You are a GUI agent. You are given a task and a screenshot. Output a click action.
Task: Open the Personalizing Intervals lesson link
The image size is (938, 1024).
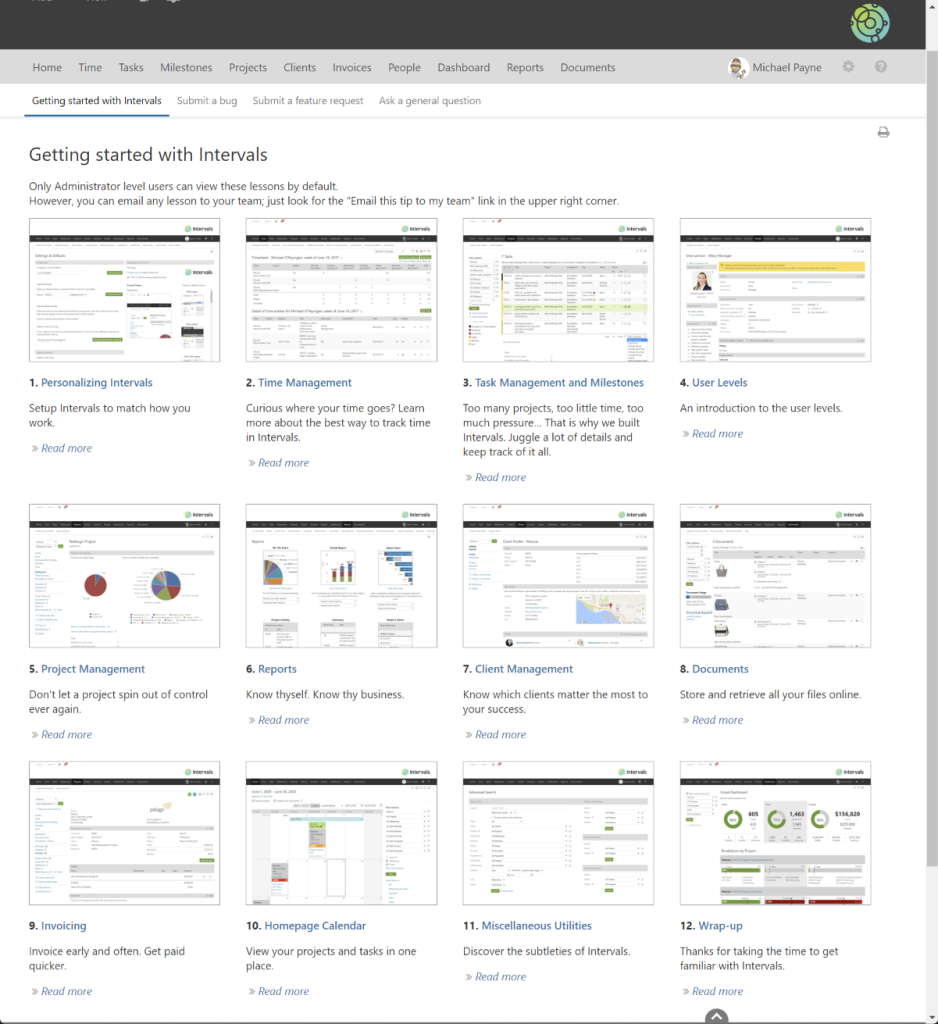point(97,383)
